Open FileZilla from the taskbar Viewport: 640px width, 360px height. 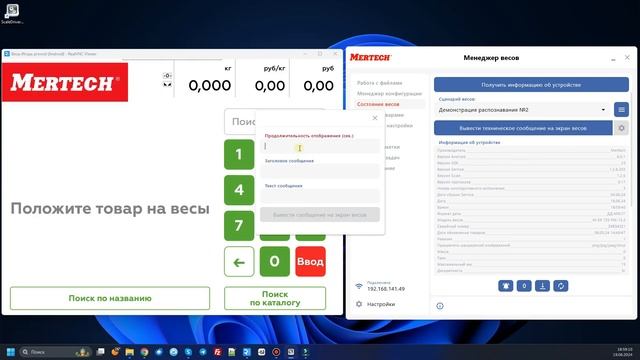[x=218, y=352]
